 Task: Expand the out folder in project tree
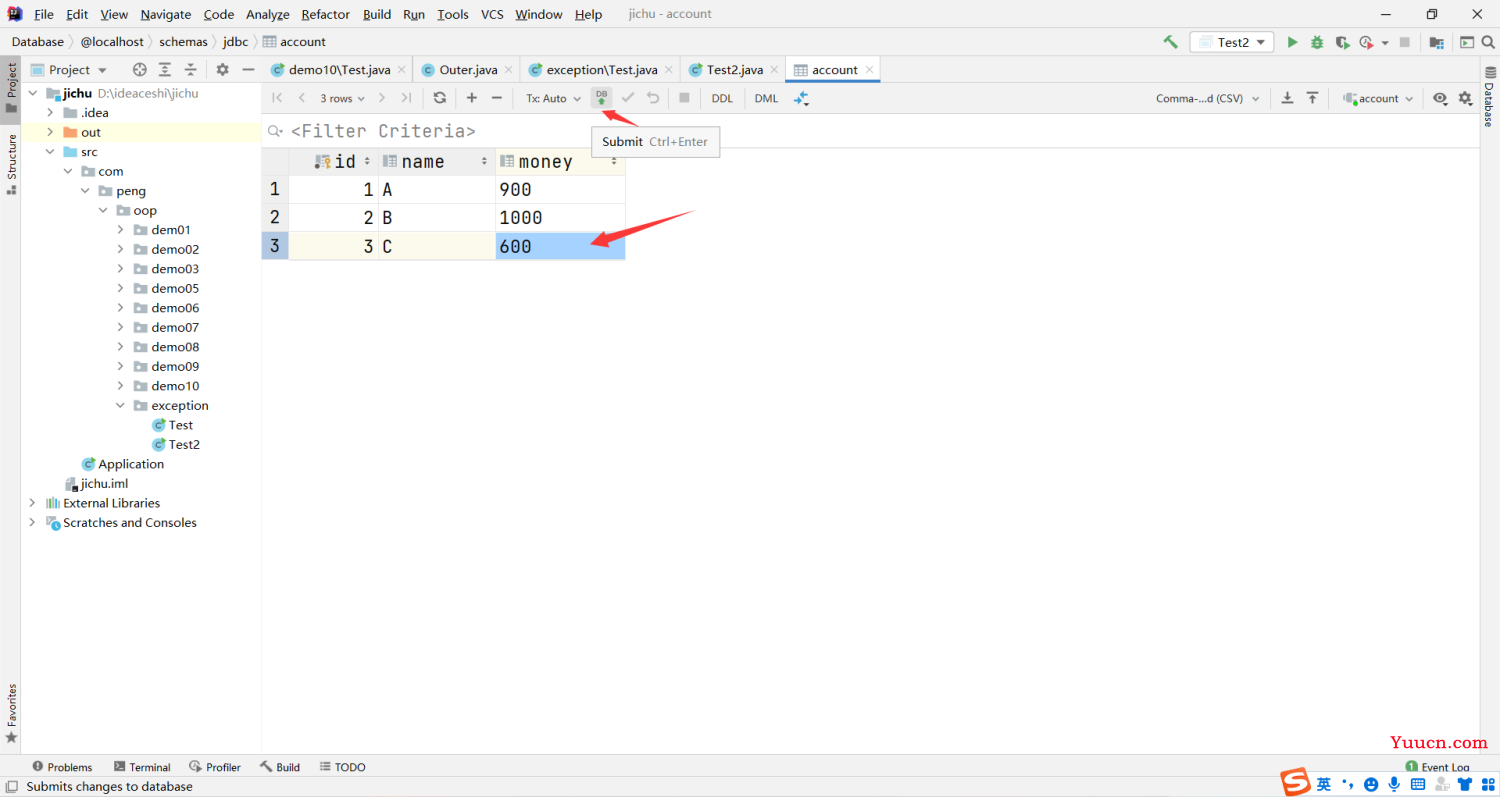[x=50, y=132]
